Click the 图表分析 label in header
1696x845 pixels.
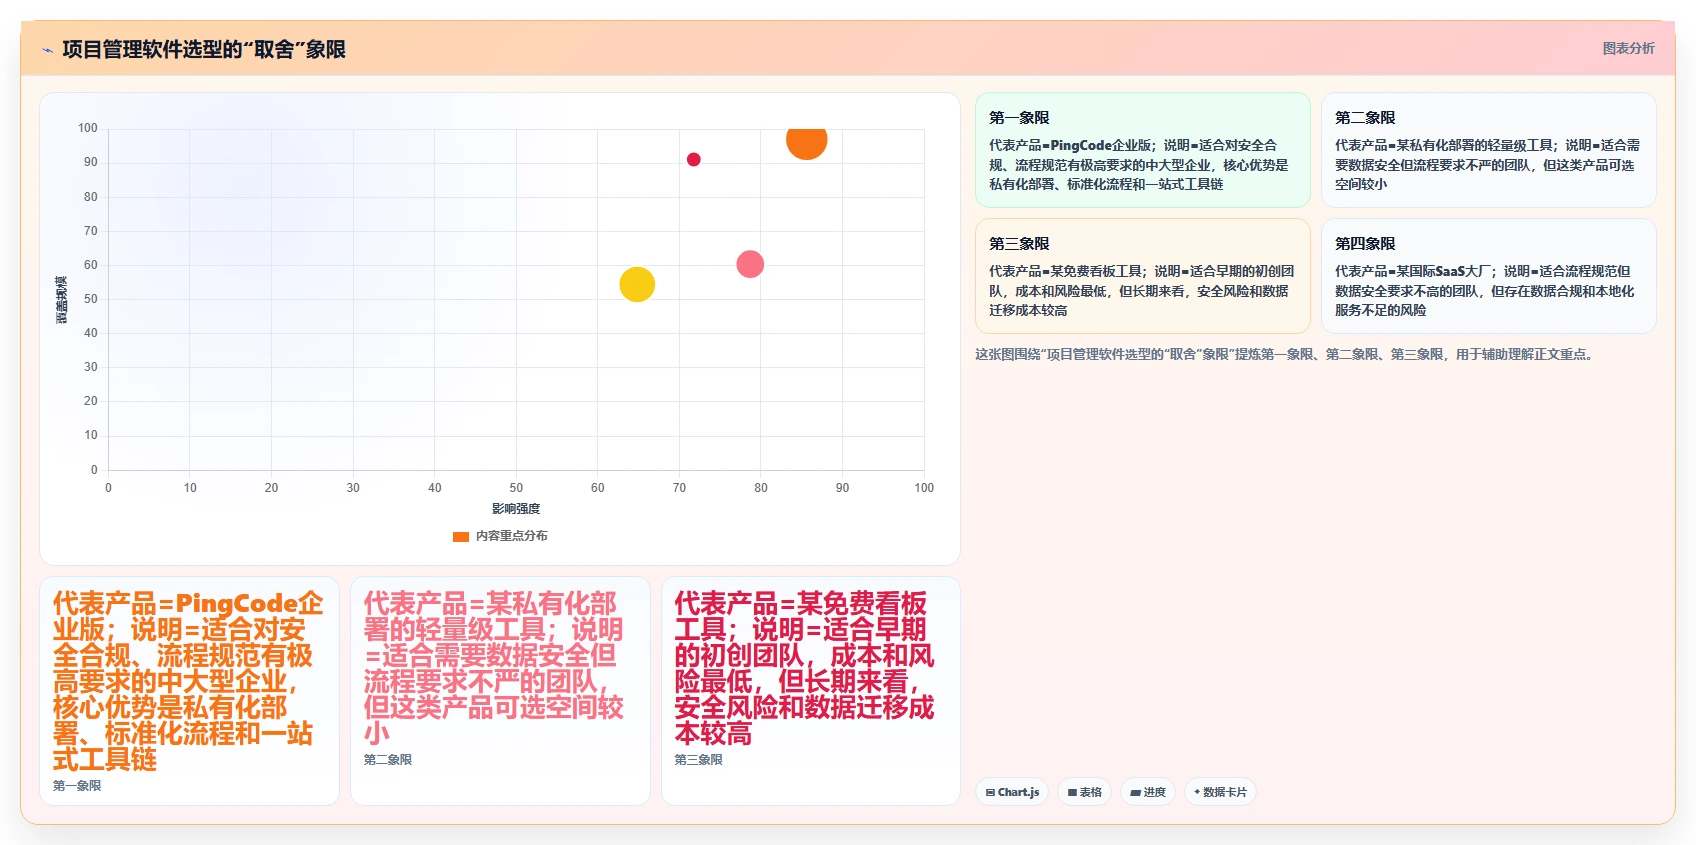[x=1628, y=48]
